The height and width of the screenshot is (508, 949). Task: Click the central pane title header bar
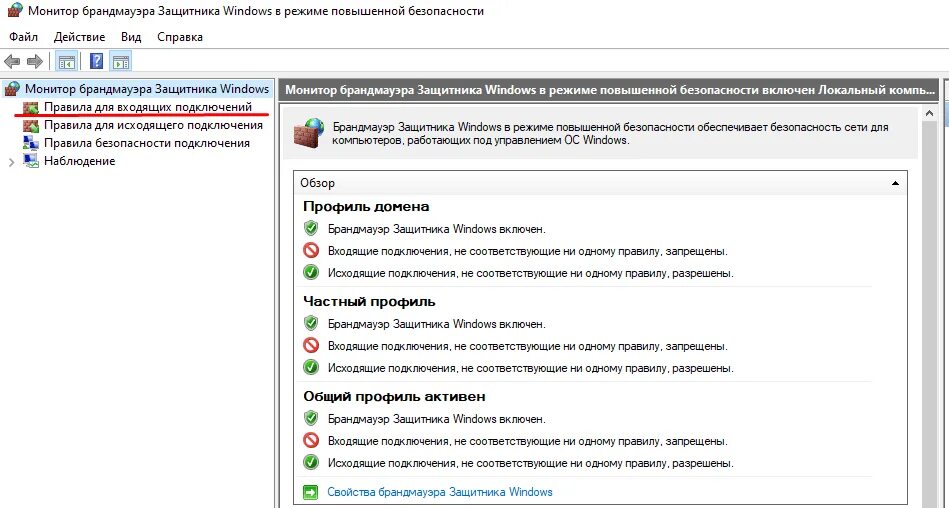pyautogui.click(x=609, y=90)
